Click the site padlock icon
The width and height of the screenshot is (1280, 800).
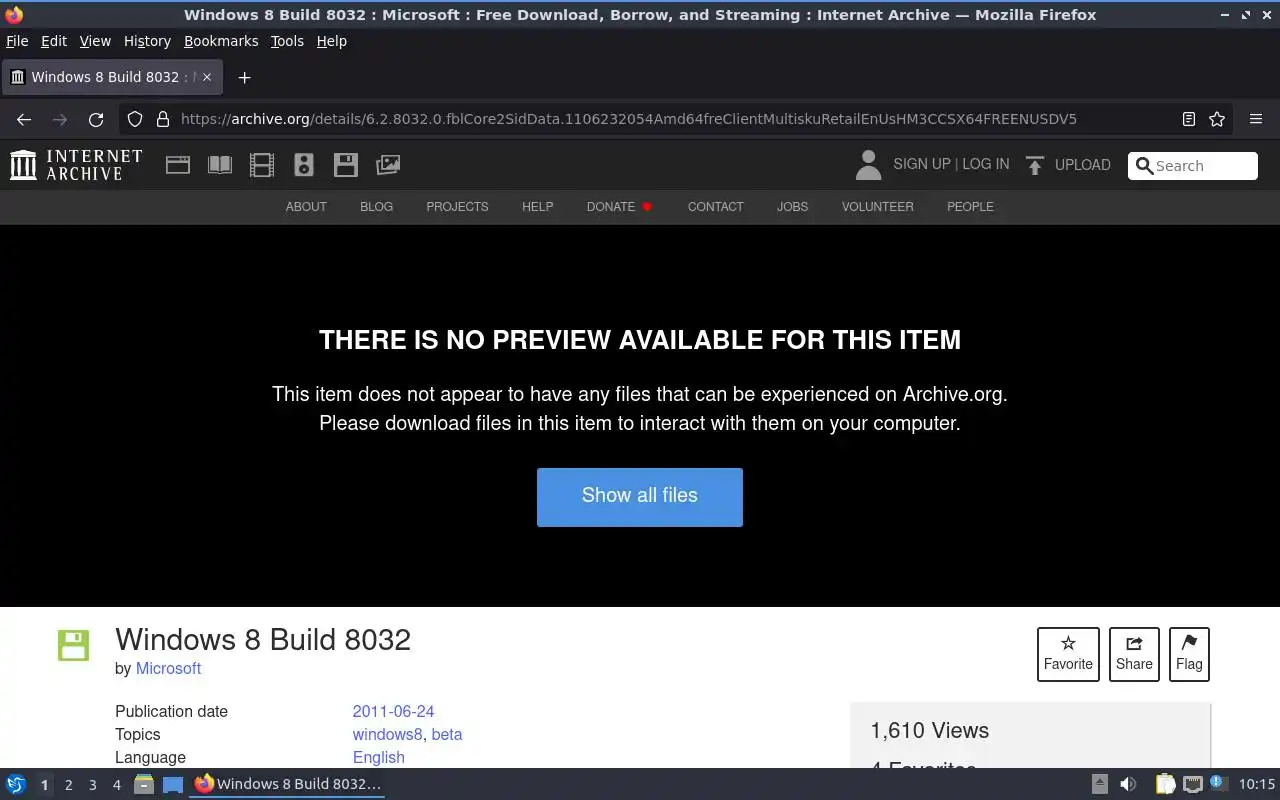click(x=163, y=119)
